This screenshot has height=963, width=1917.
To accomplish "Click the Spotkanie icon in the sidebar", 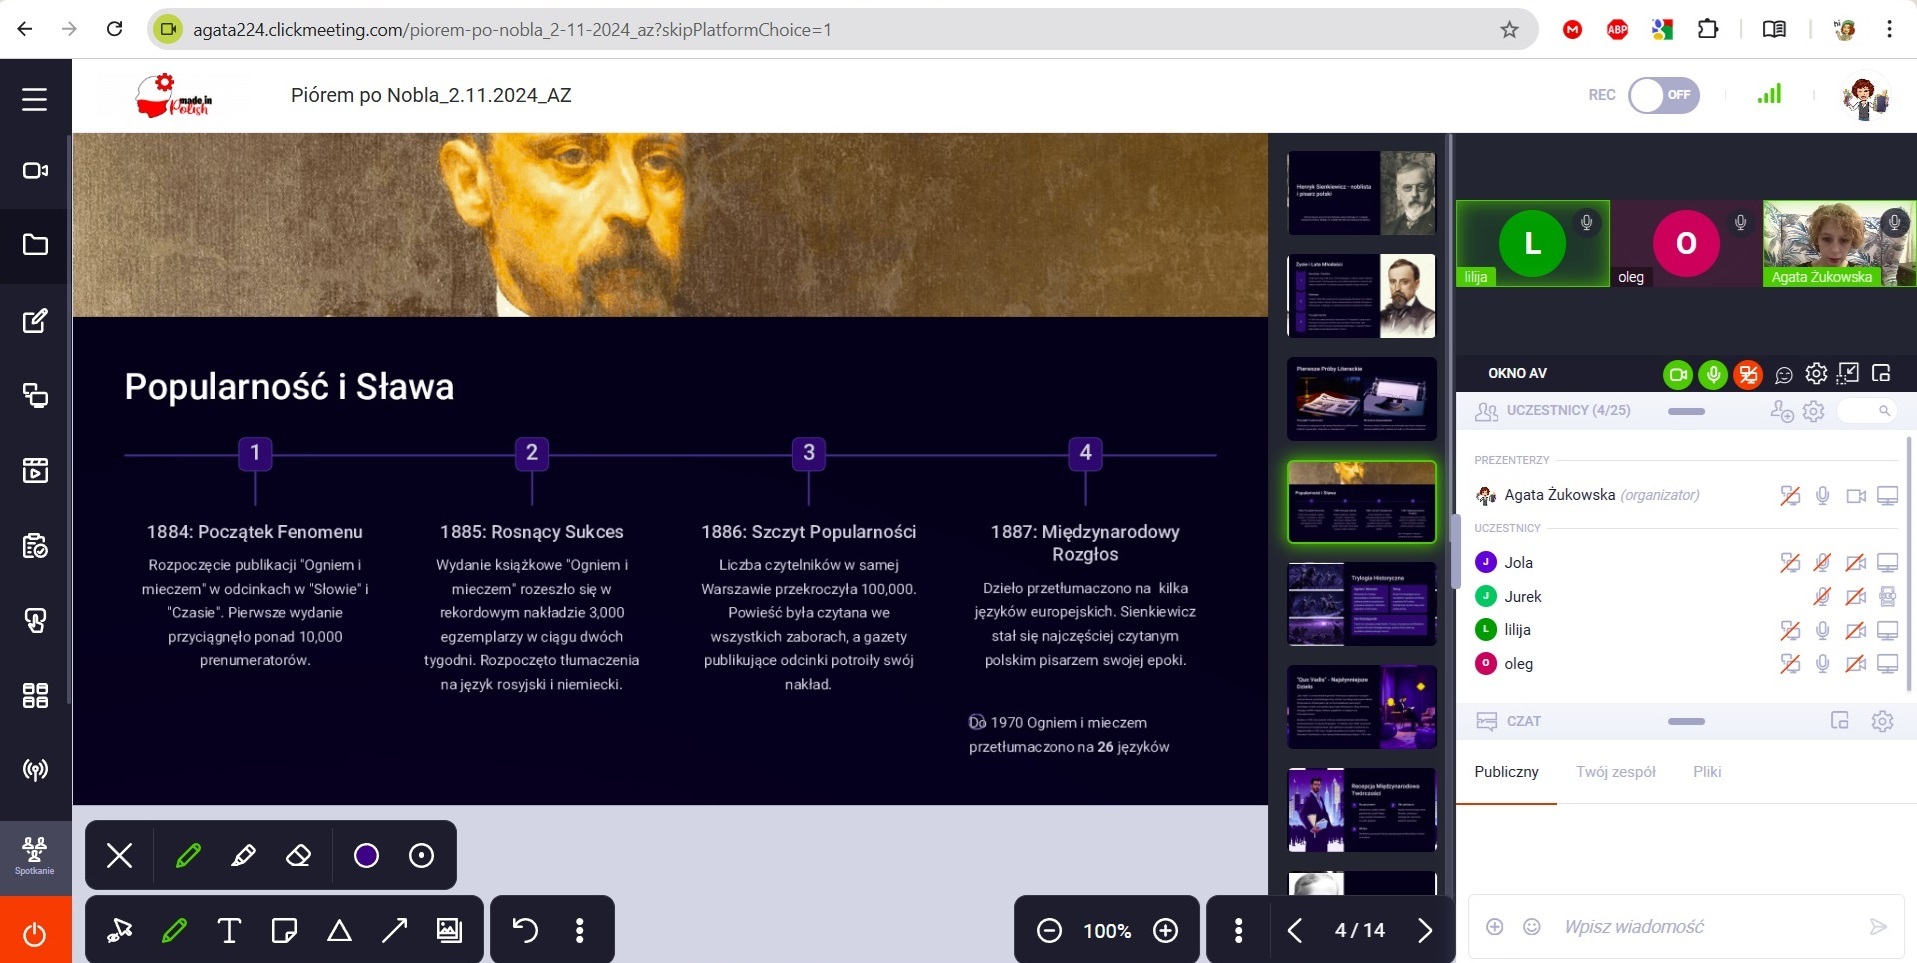I will (x=35, y=857).
